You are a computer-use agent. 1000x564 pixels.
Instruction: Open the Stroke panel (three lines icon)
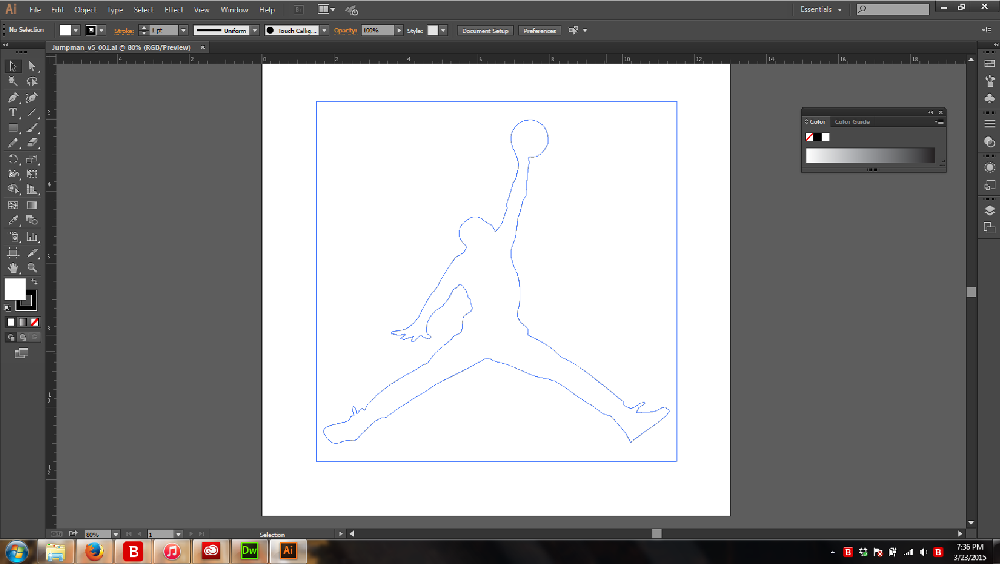[989, 123]
